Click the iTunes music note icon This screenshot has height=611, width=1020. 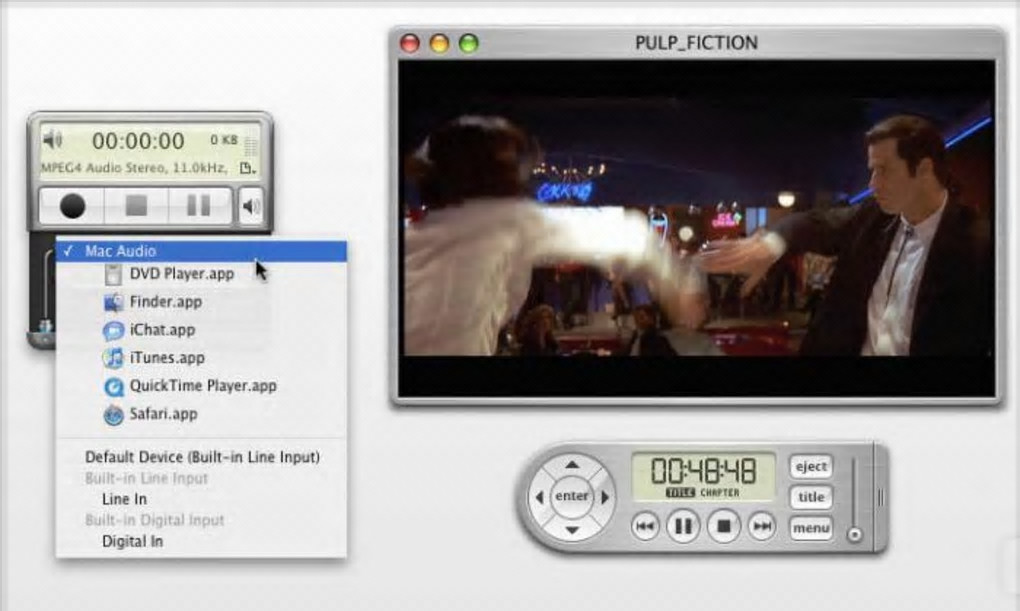(x=113, y=358)
